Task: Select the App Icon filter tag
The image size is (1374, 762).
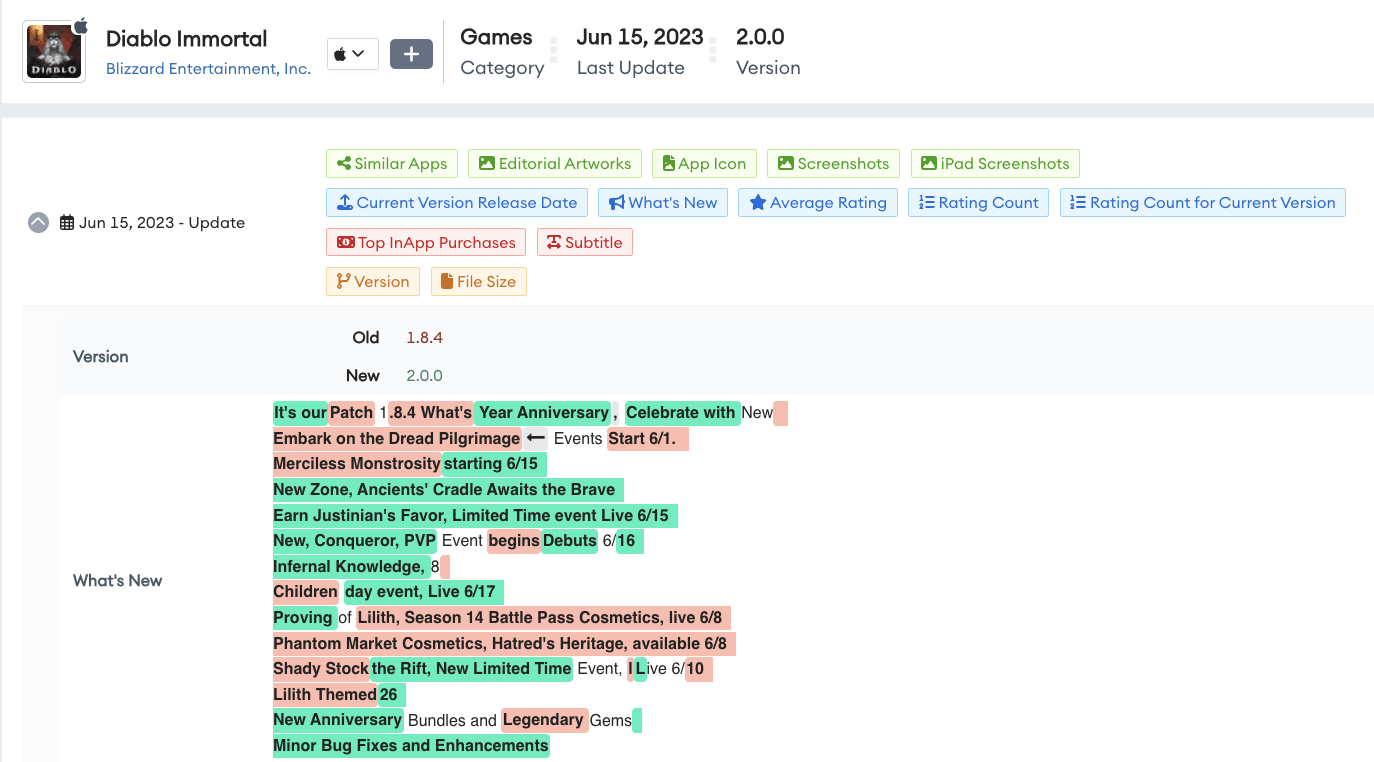Action: pos(704,164)
